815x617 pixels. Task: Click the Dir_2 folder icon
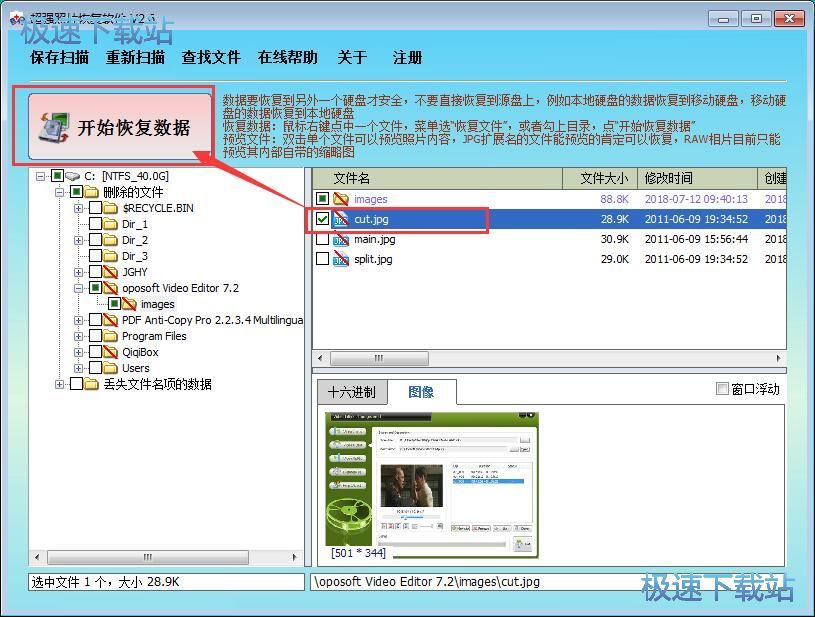110,240
